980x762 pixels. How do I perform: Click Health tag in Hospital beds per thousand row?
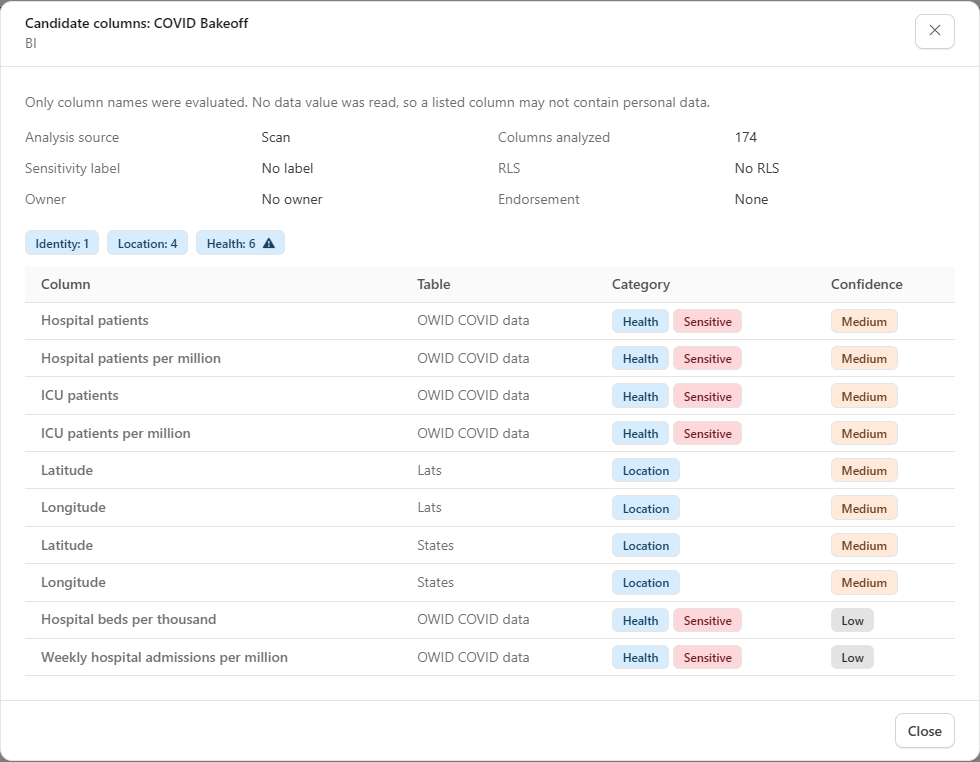pos(640,620)
